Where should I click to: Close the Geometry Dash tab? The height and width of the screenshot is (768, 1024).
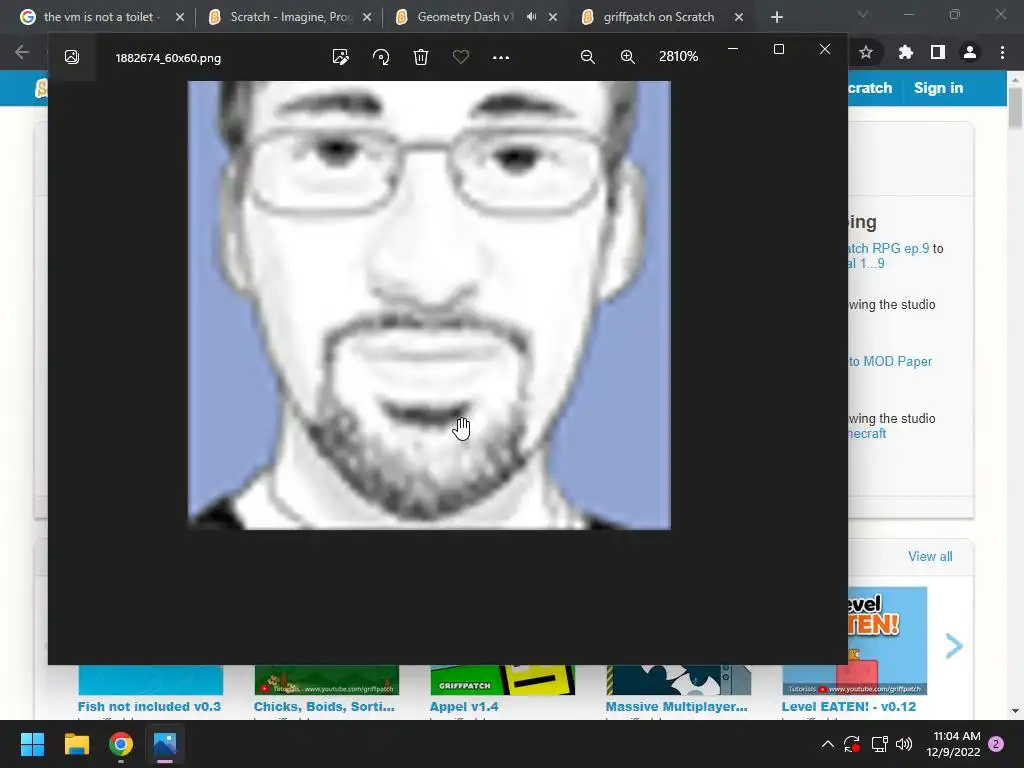(x=553, y=18)
